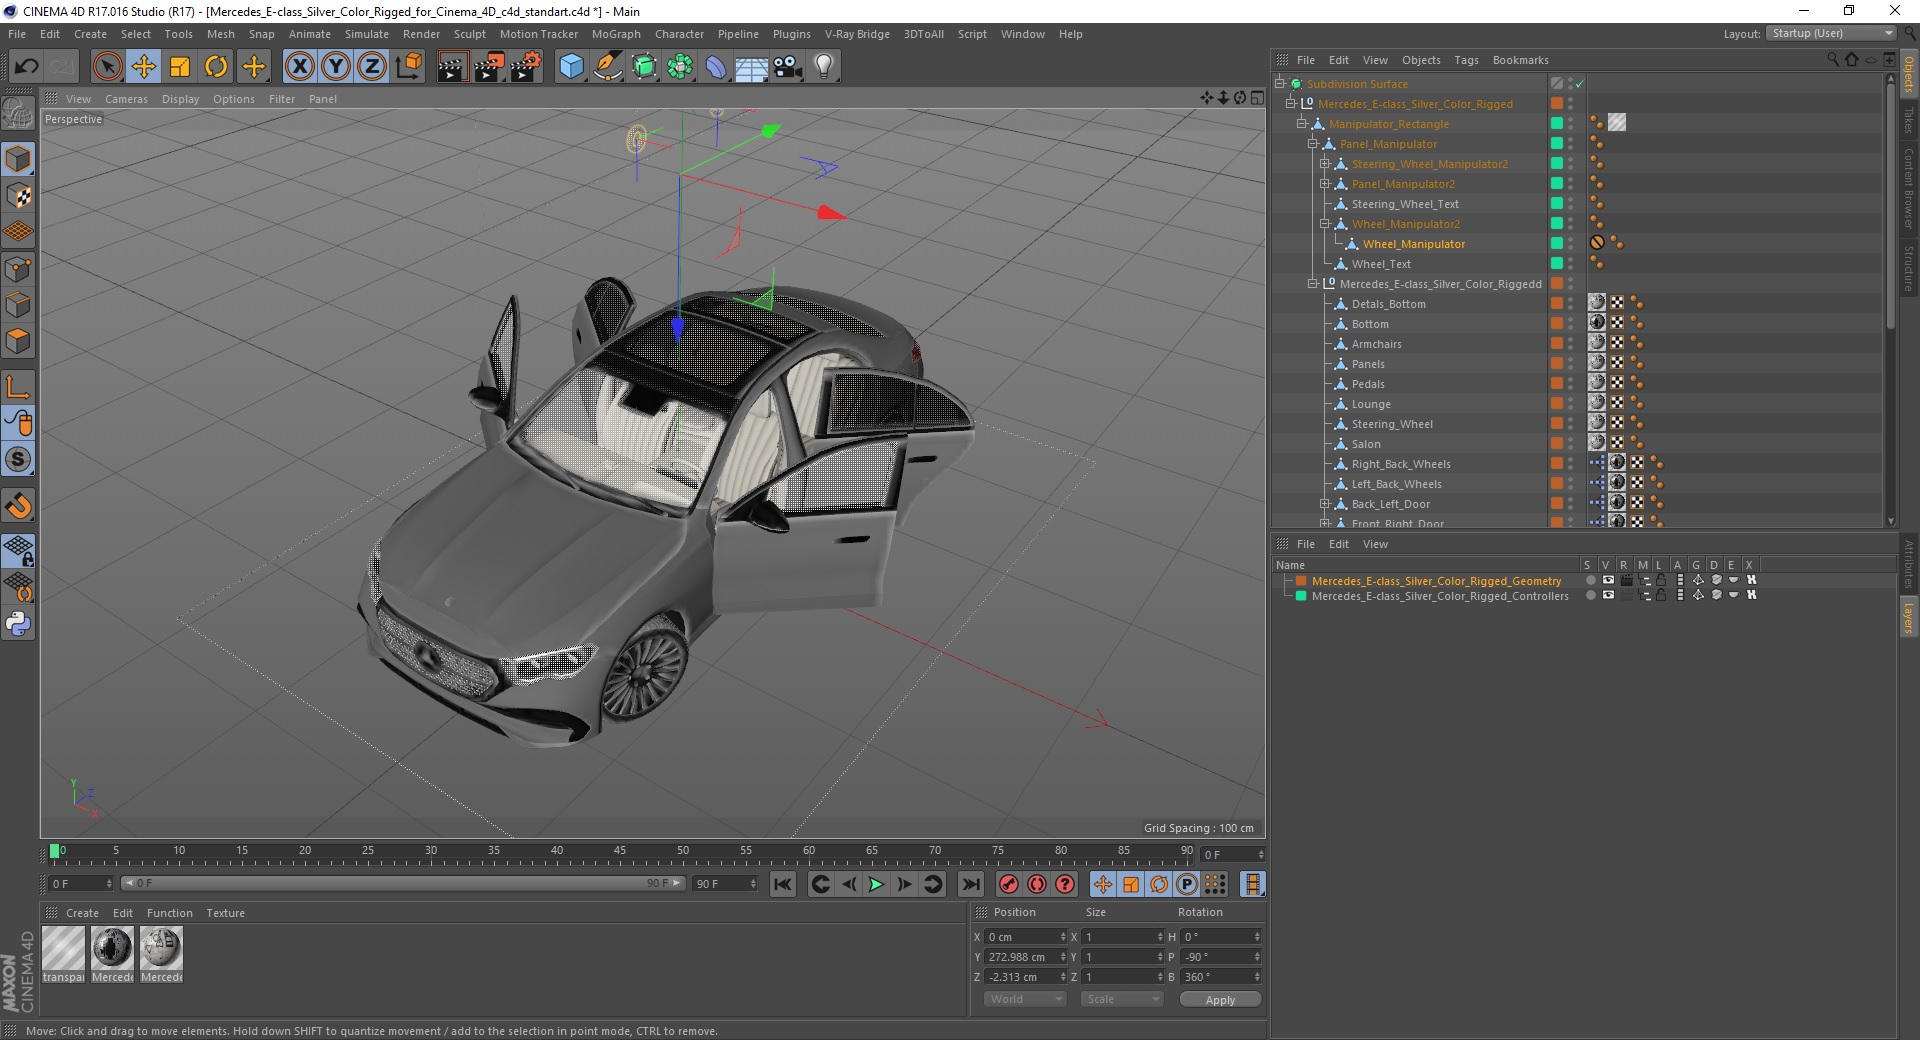Toggle Autokeying button
Screen dimensions: 1920x1040
(1037, 884)
